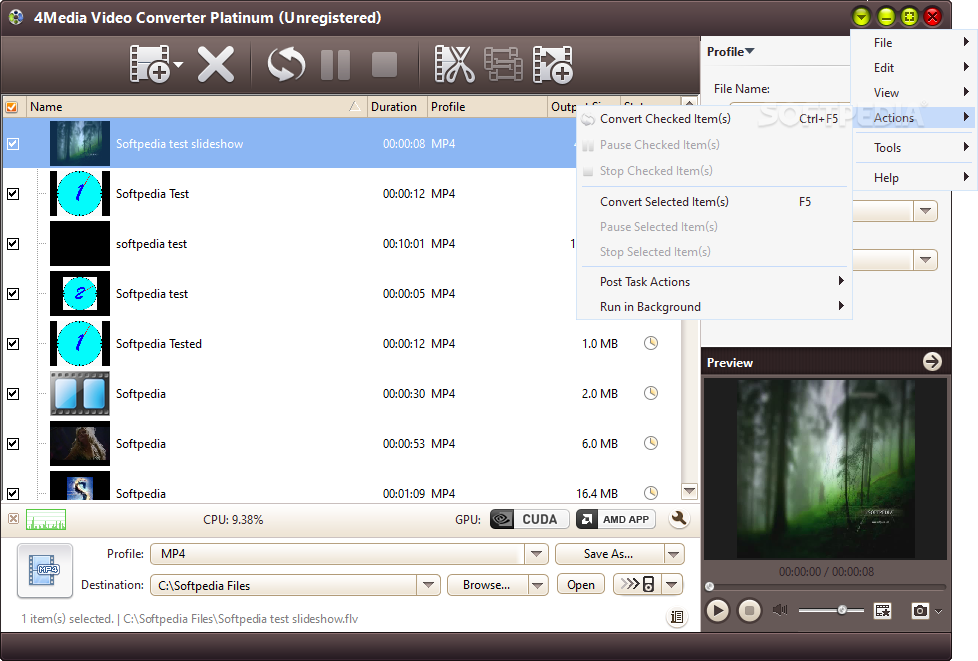The image size is (978, 661).
Task: Click the large MP4 profile icon
Action: 45,570
